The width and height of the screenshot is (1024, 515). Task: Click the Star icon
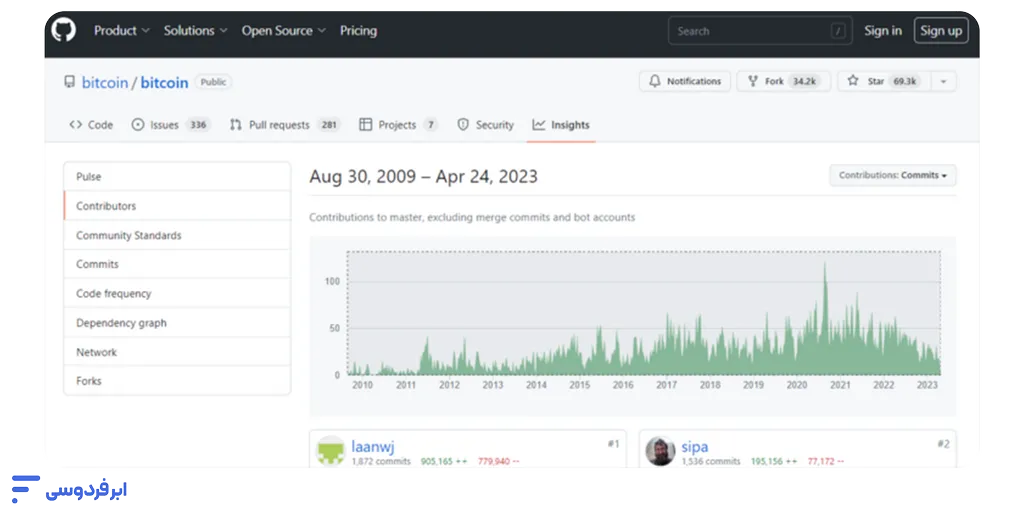(853, 81)
